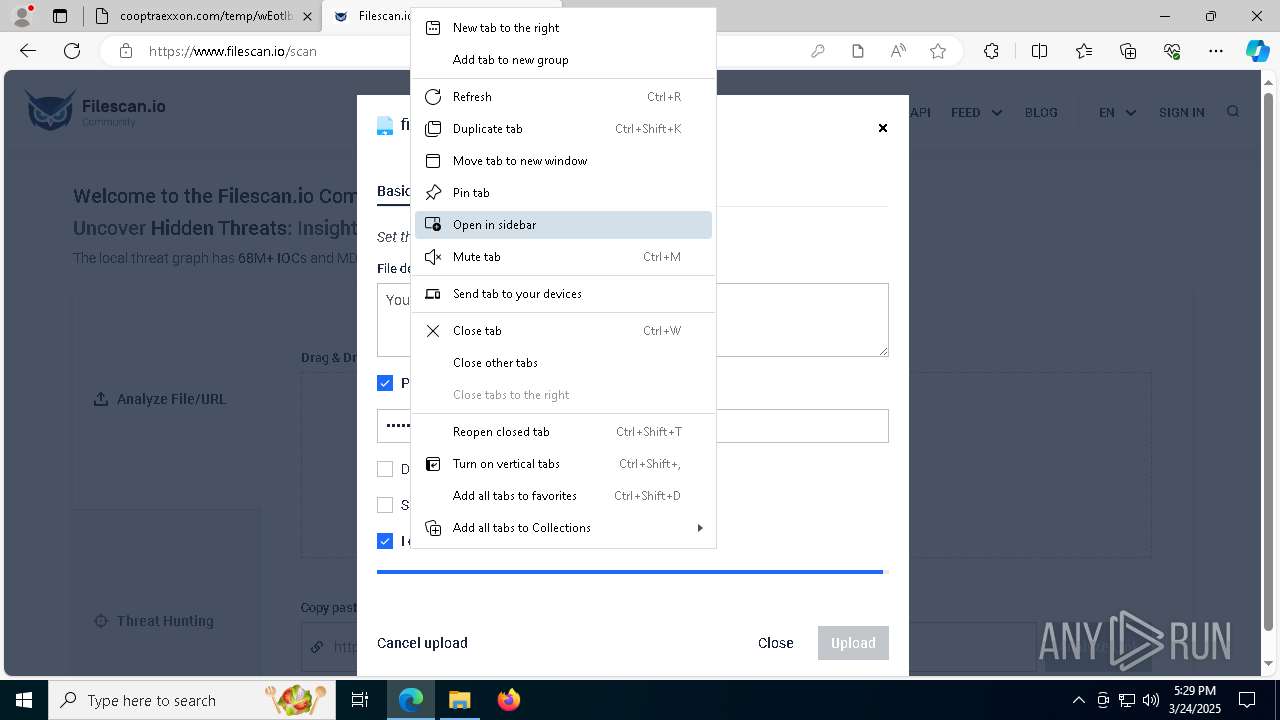Open the notification center icon
The width and height of the screenshot is (1280, 720).
coord(1247,700)
